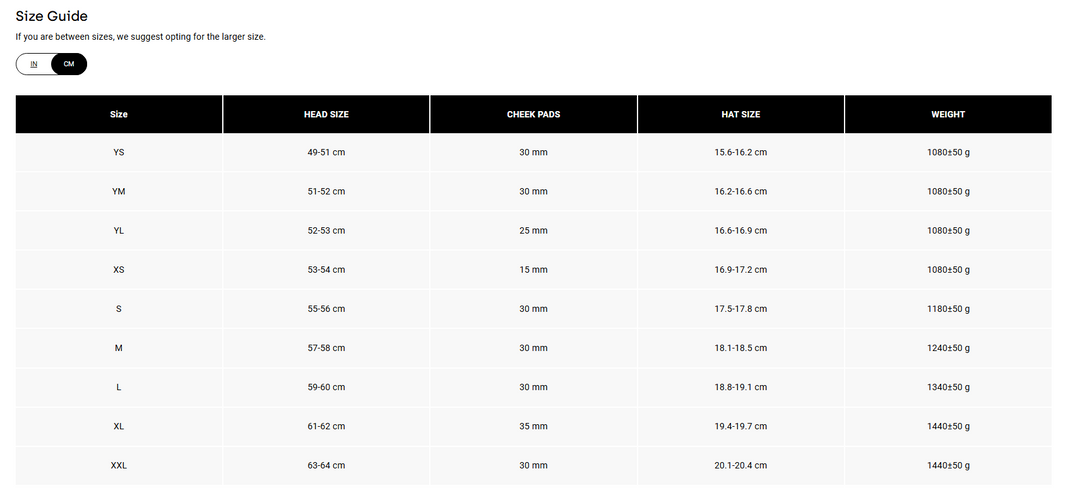Click the 35 mm cheek pads cell
1080x500 pixels.
pyautogui.click(x=533, y=427)
